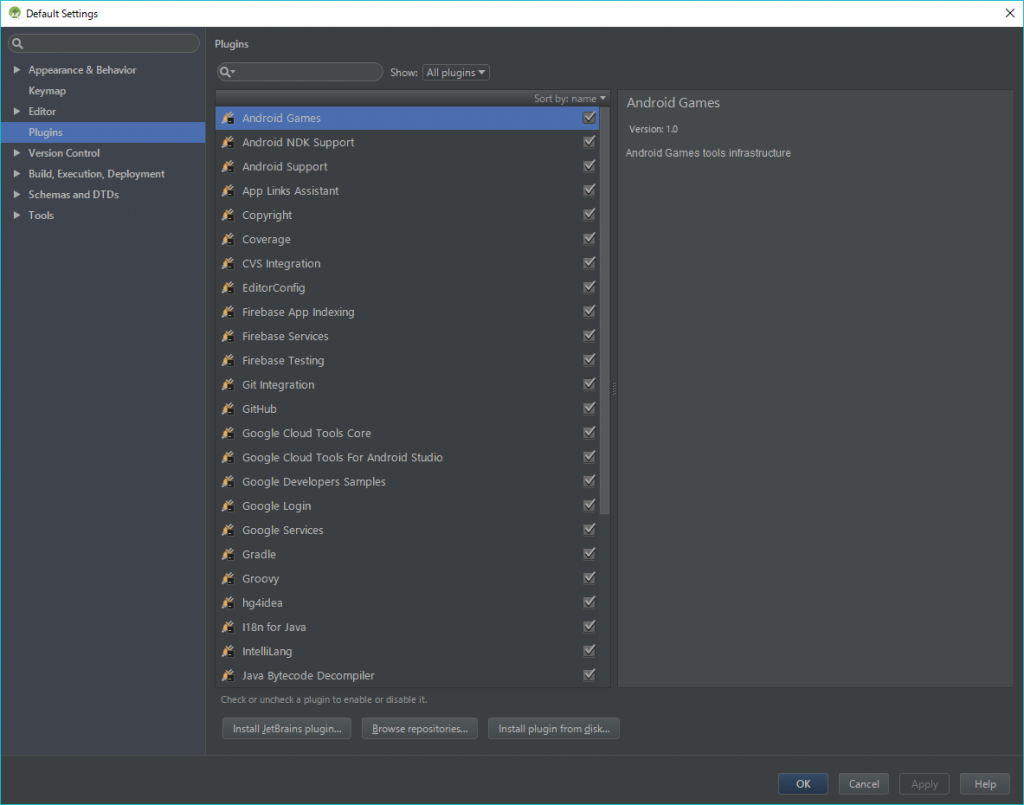This screenshot has height=805, width=1024.
Task: Click Install JetBrains plugin... button
Action: click(287, 729)
